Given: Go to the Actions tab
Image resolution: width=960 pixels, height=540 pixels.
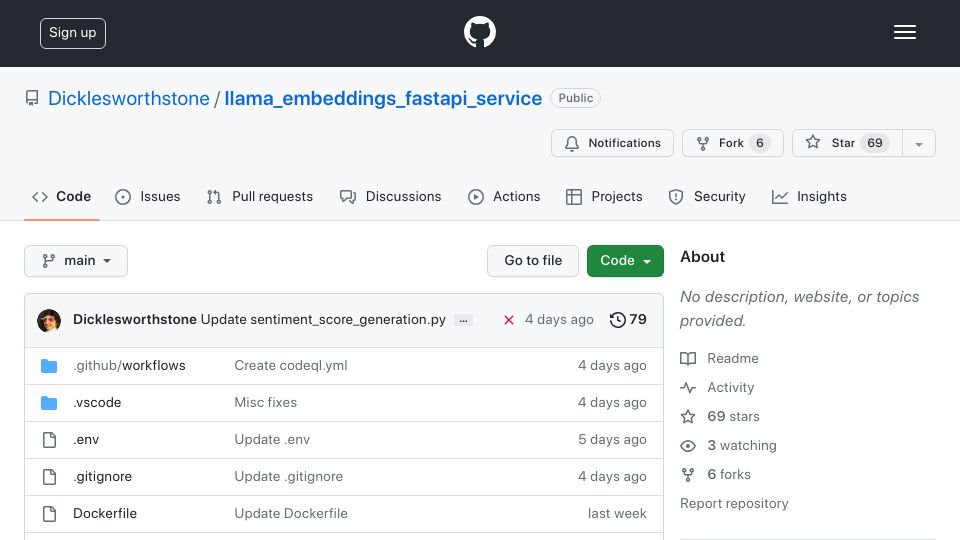Looking at the screenshot, I should (504, 197).
